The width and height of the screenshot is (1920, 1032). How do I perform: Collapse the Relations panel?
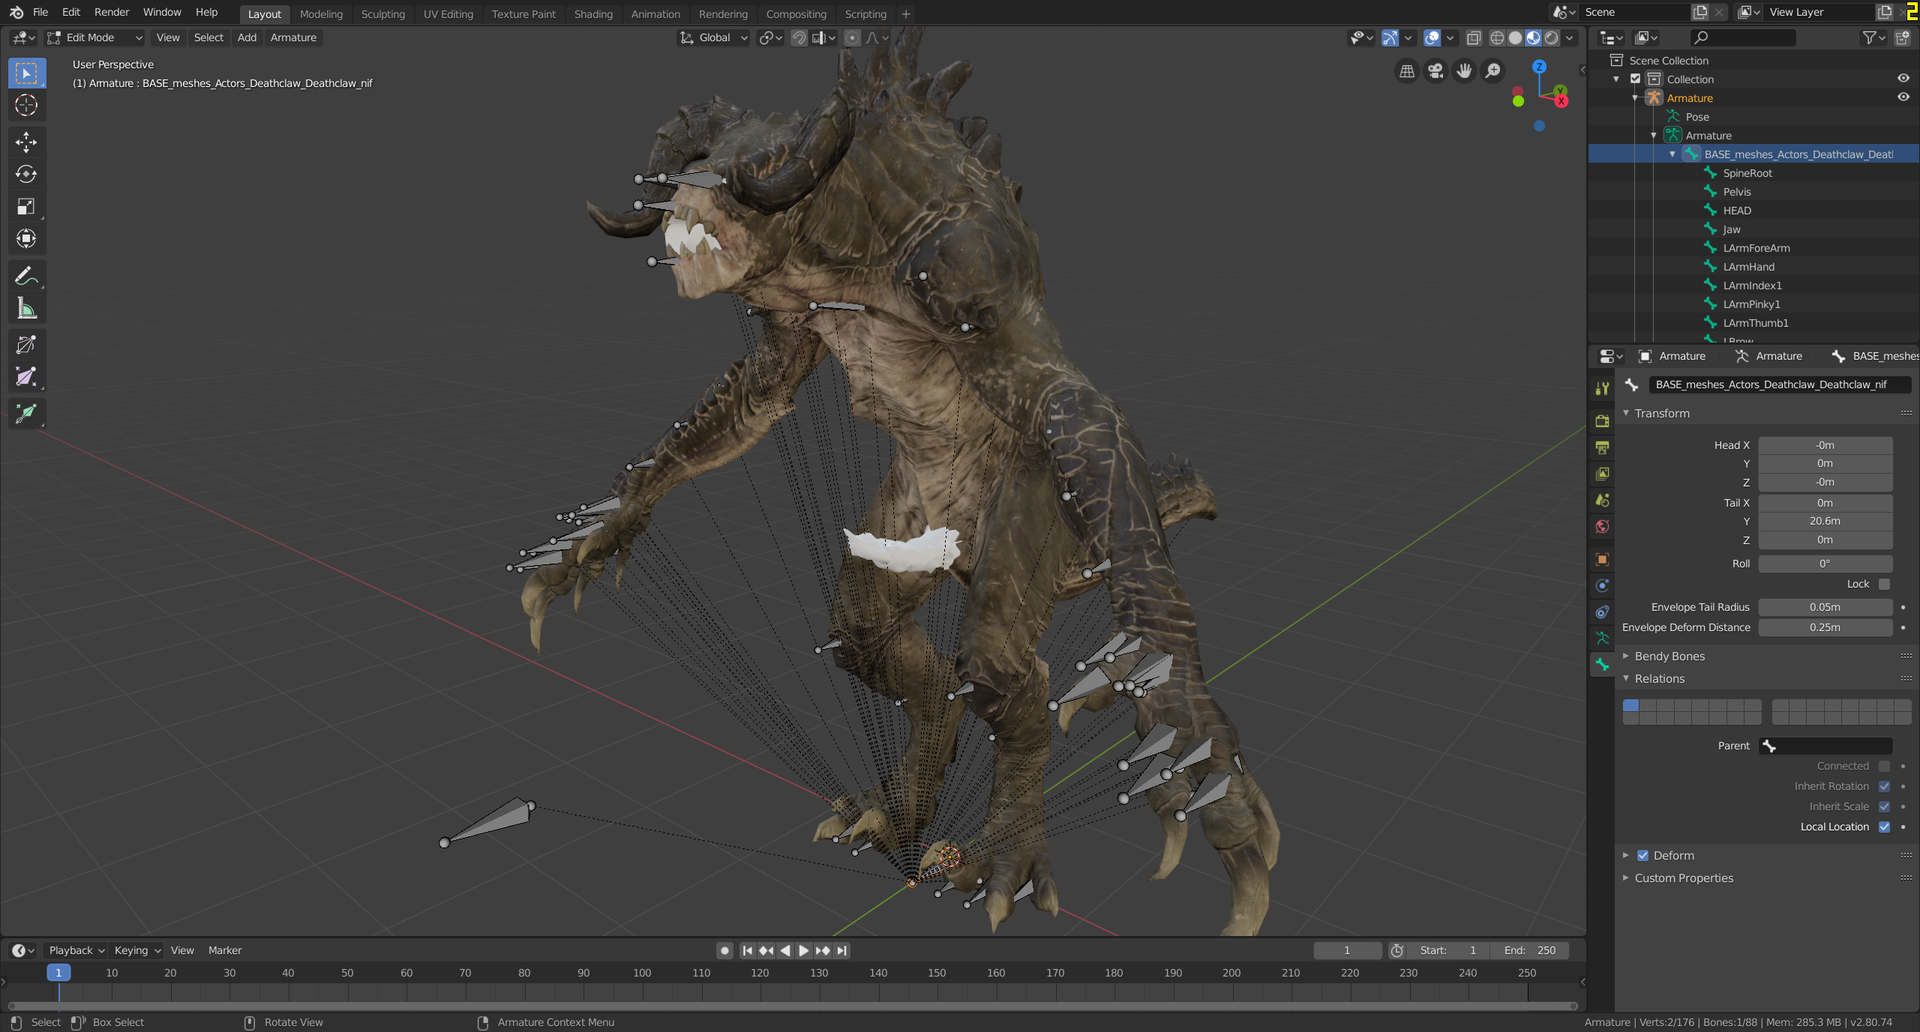(x=1660, y=679)
